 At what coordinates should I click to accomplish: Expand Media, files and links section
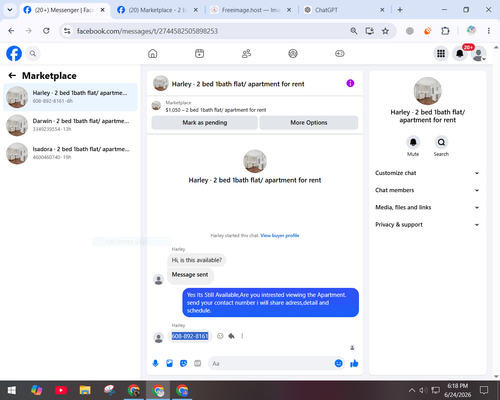click(x=427, y=207)
